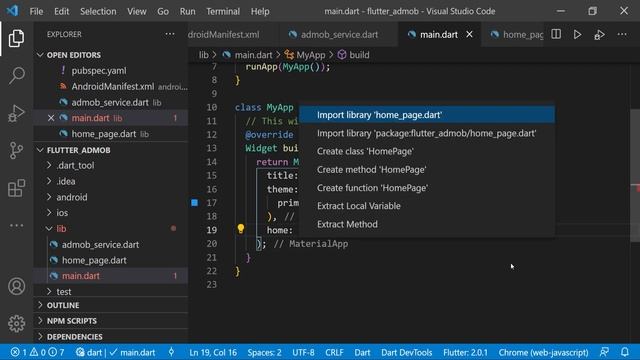Click the split editor right icon
The image size is (640, 360).
(x=556, y=34)
